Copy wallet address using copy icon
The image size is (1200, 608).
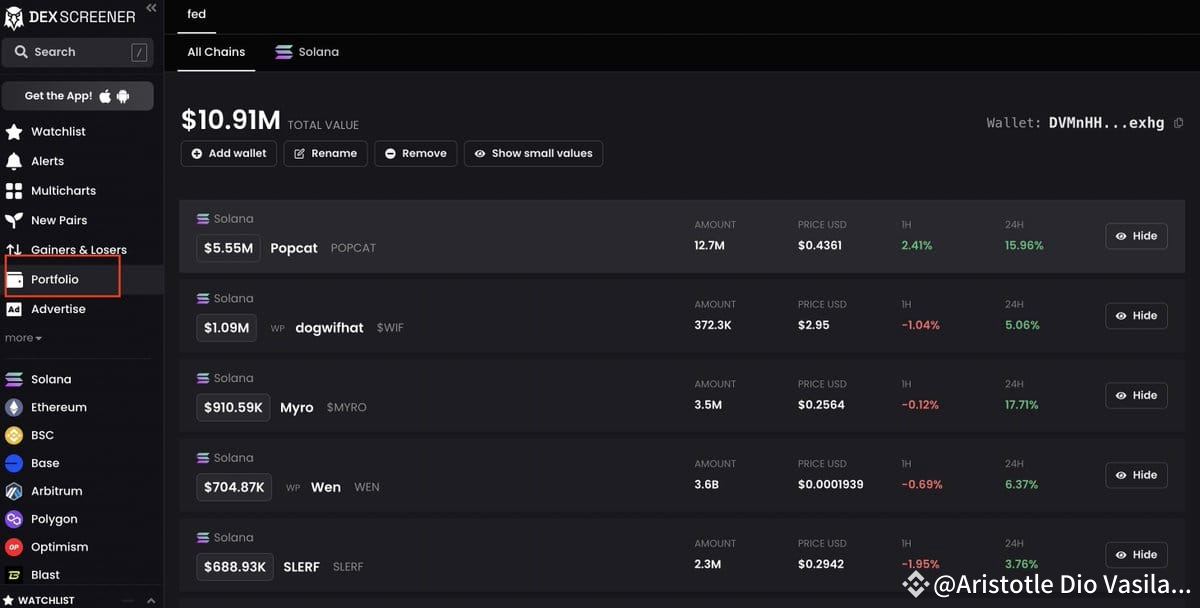[1178, 123]
